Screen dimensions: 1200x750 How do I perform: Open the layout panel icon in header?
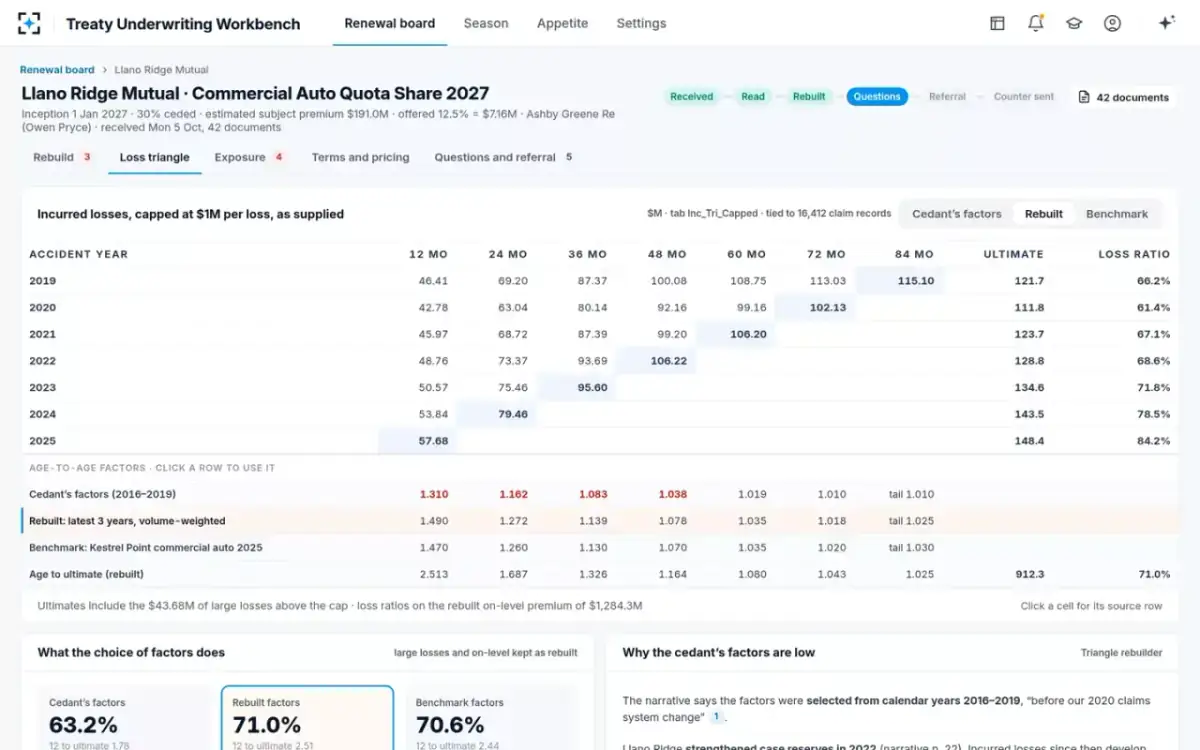click(997, 23)
